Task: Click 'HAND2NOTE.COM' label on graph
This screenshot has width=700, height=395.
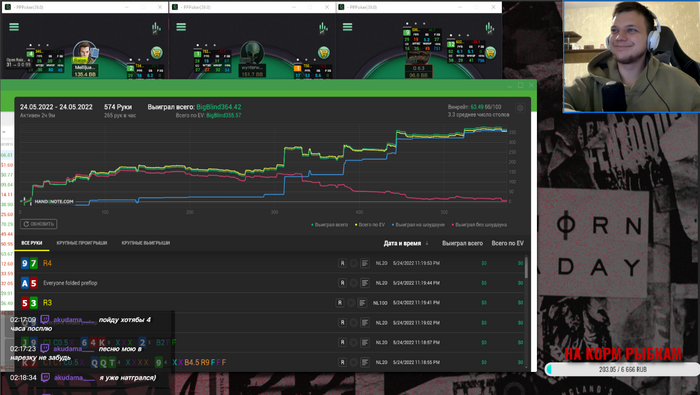Action: [54, 202]
